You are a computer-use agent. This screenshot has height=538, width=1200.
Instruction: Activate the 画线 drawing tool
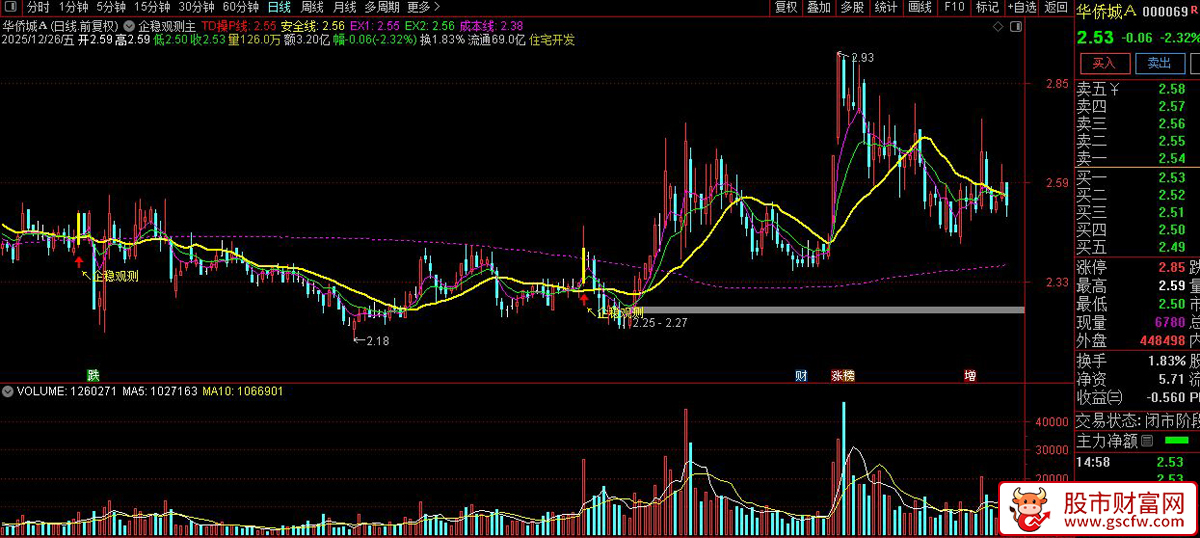click(920, 7)
